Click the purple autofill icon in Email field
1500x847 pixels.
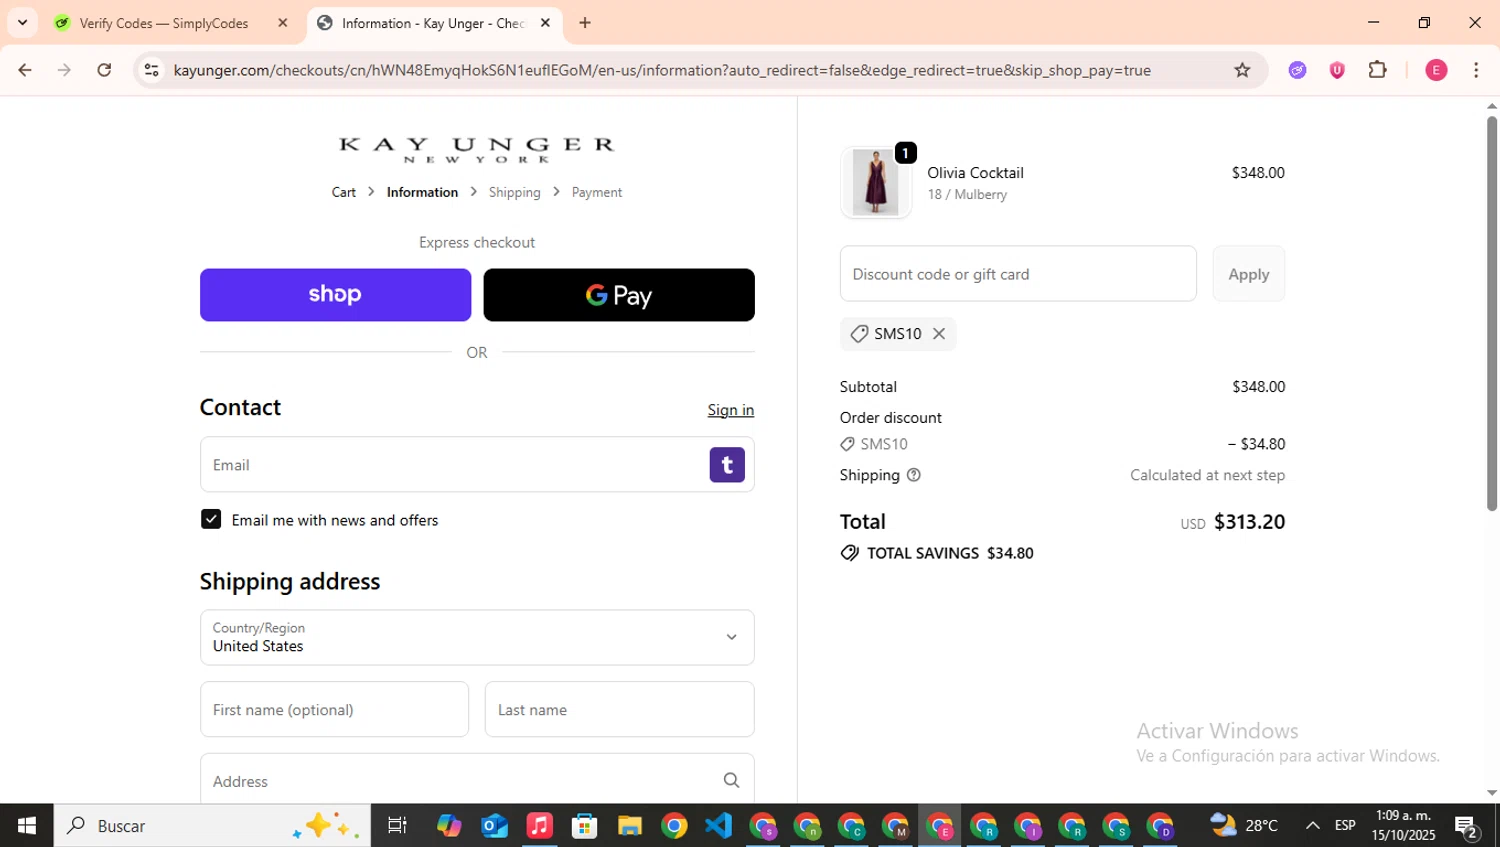coord(727,465)
